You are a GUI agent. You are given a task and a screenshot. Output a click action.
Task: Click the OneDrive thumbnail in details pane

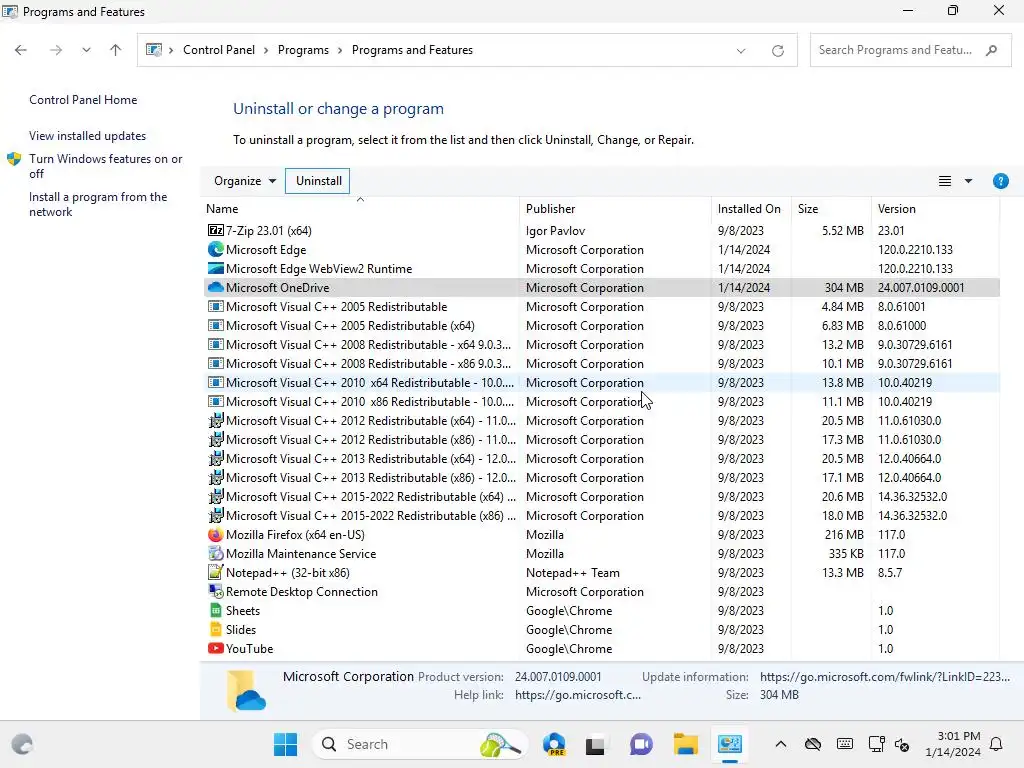(x=246, y=691)
